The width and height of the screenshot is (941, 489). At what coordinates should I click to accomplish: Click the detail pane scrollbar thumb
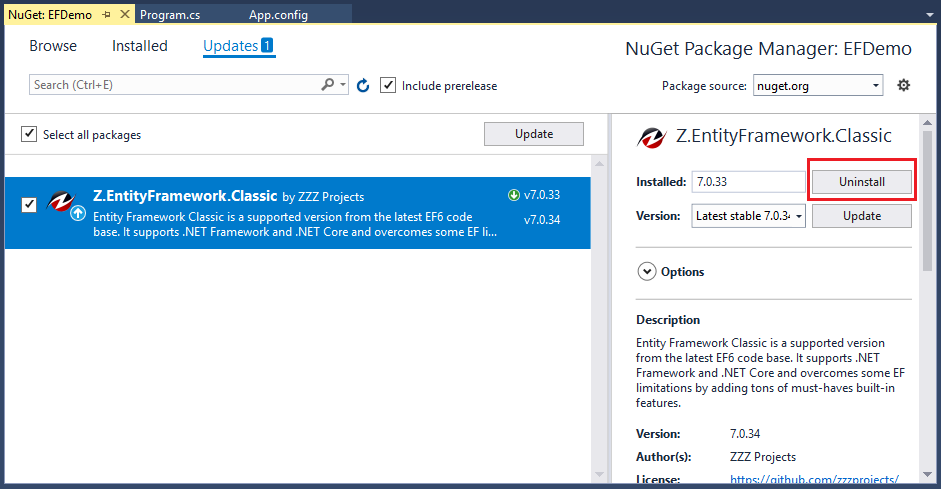928,200
